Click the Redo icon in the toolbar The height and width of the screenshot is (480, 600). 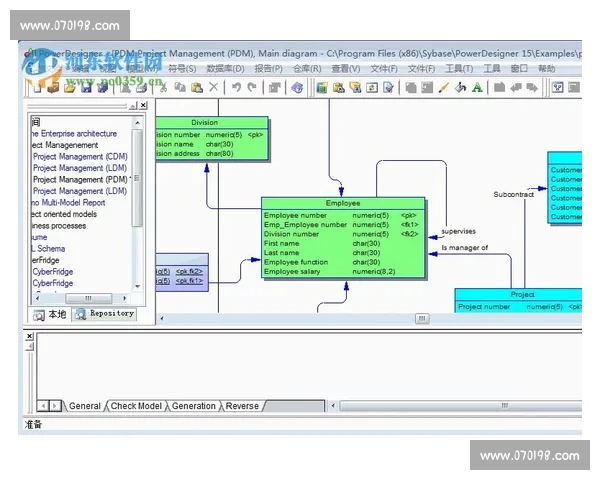pos(251,88)
